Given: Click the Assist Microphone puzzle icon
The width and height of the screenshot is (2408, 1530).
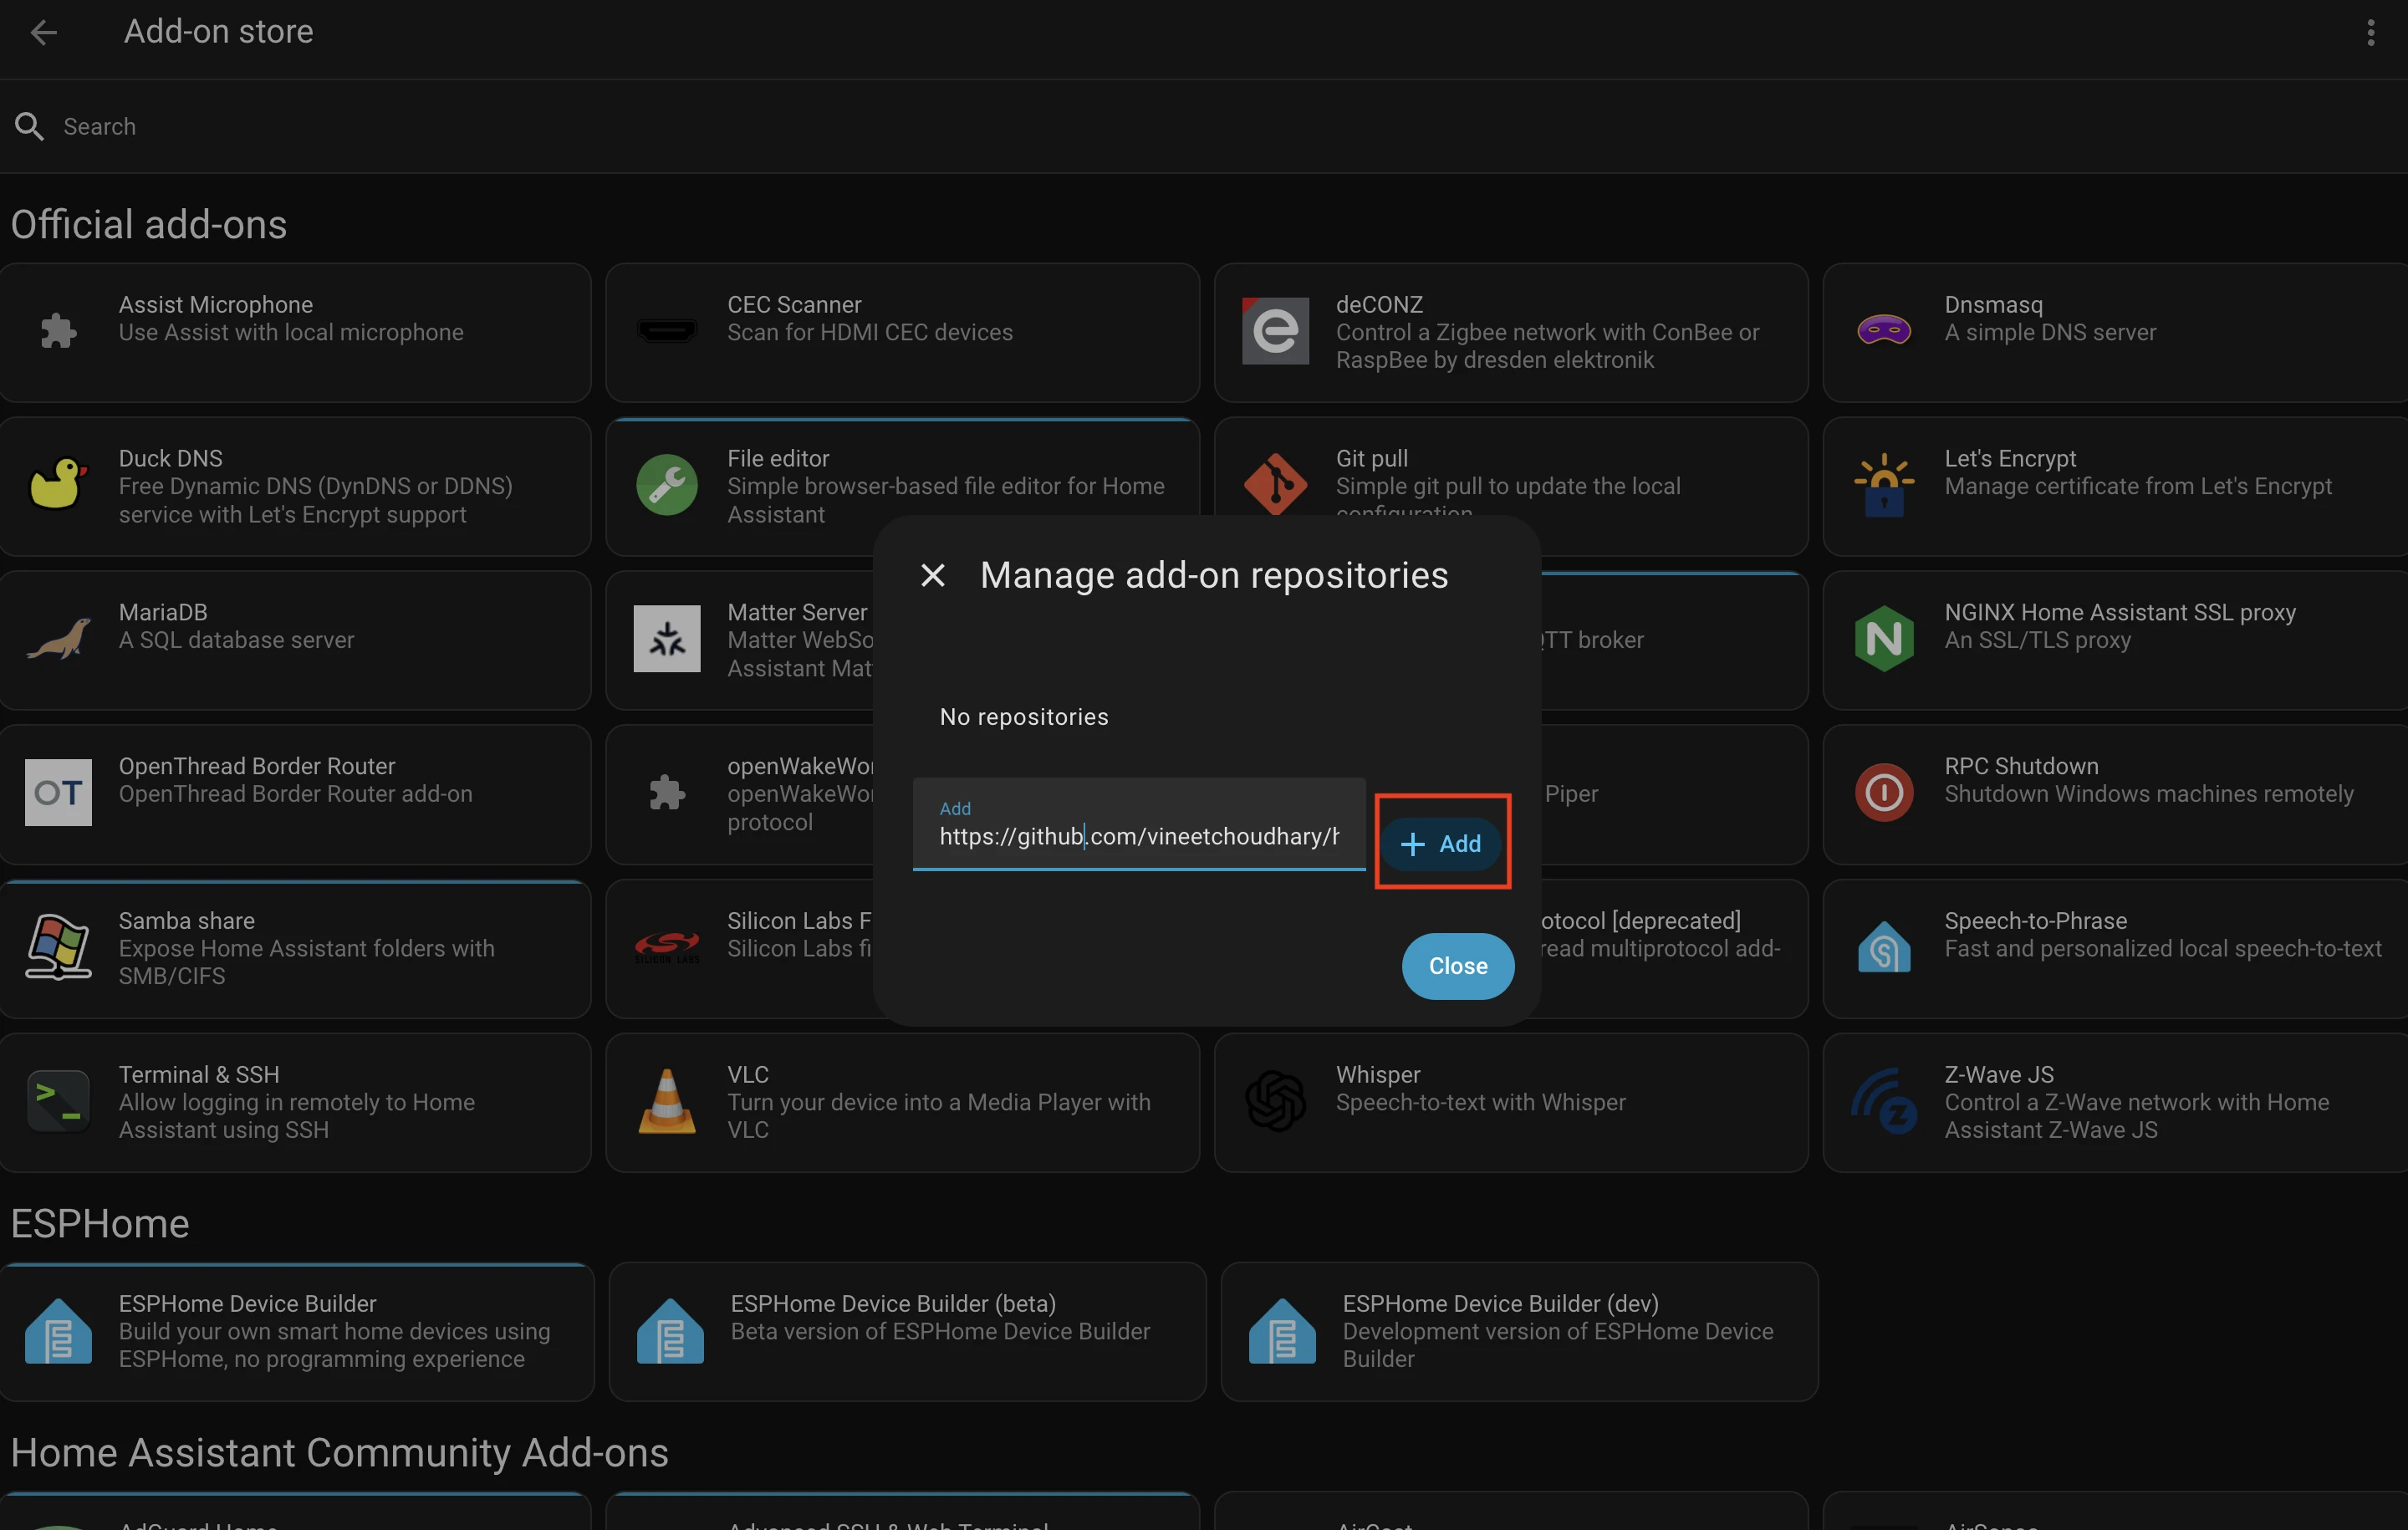Looking at the screenshot, I should pos(58,331).
